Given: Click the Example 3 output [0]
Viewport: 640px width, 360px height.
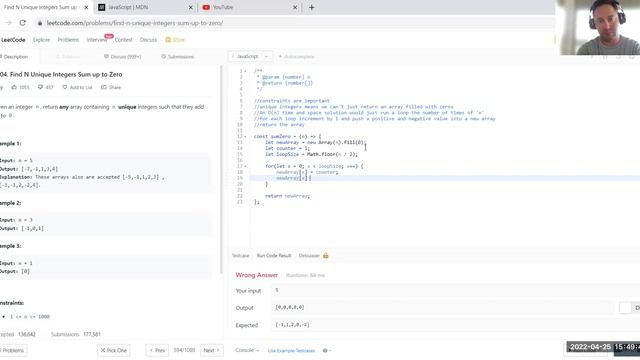Looking at the screenshot, I should pyautogui.click(x=25, y=271).
